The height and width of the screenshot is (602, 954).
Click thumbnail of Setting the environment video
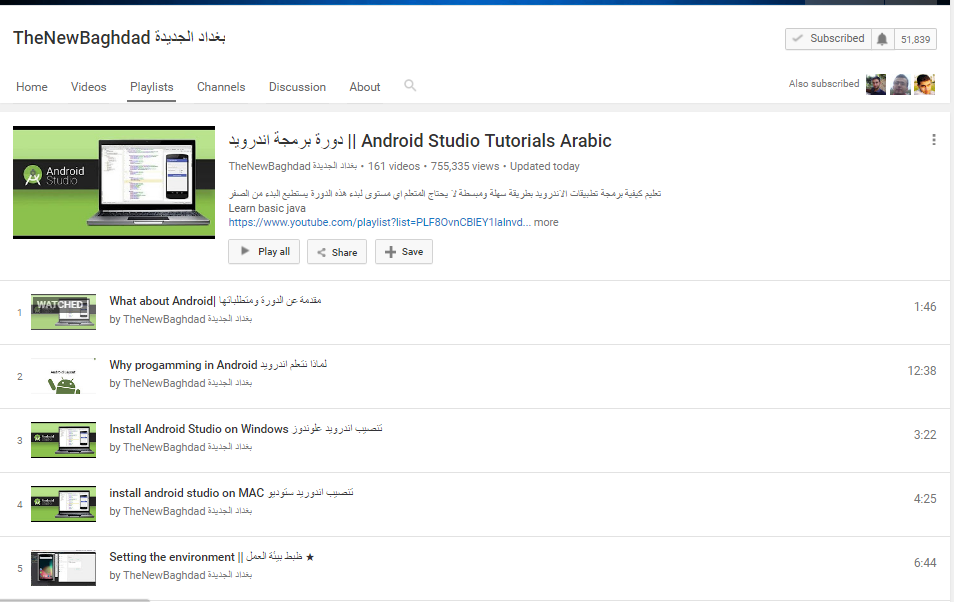tap(63, 568)
